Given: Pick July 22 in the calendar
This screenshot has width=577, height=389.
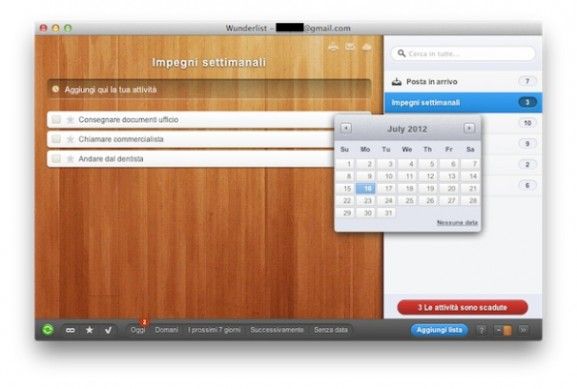Looking at the screenshot, I should 346,201.
